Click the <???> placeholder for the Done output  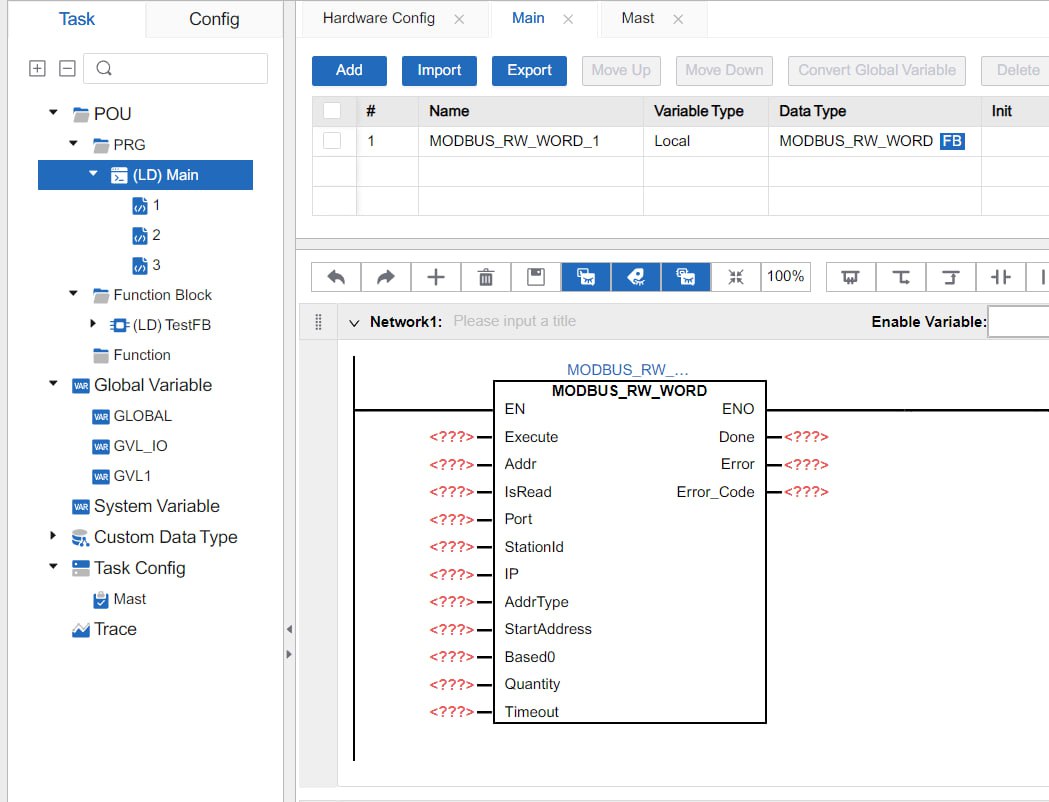coord(806,437)
